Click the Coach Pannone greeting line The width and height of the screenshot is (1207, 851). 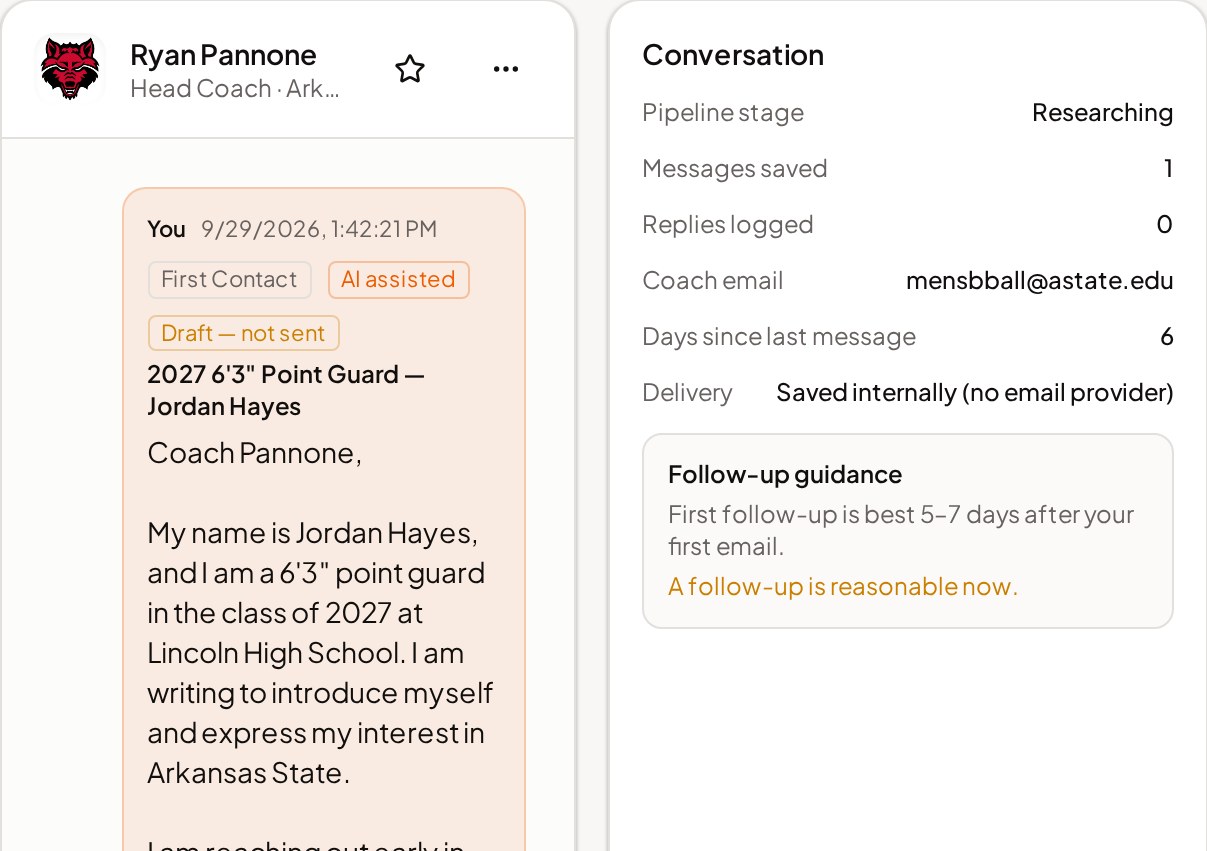pyautogui.click(x=254, y=453)
